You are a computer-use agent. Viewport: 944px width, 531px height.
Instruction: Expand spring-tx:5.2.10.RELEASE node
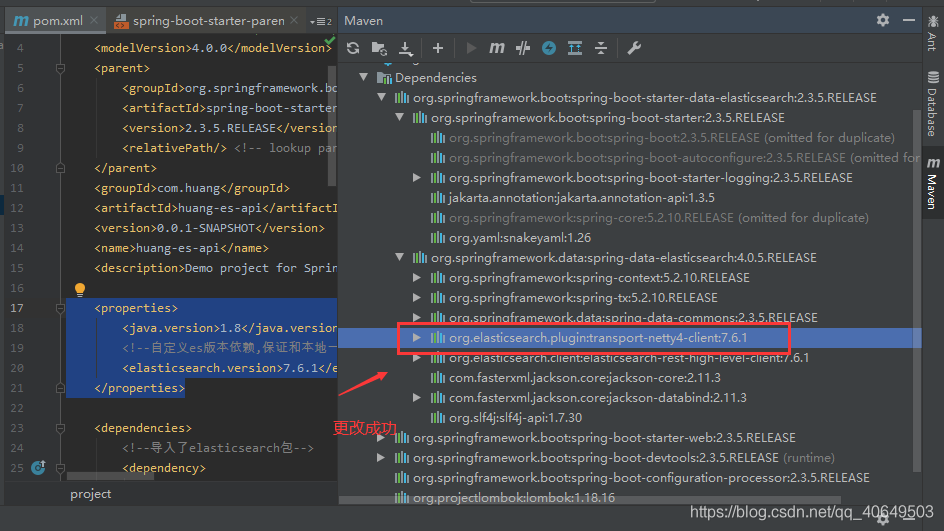point(417,297)
